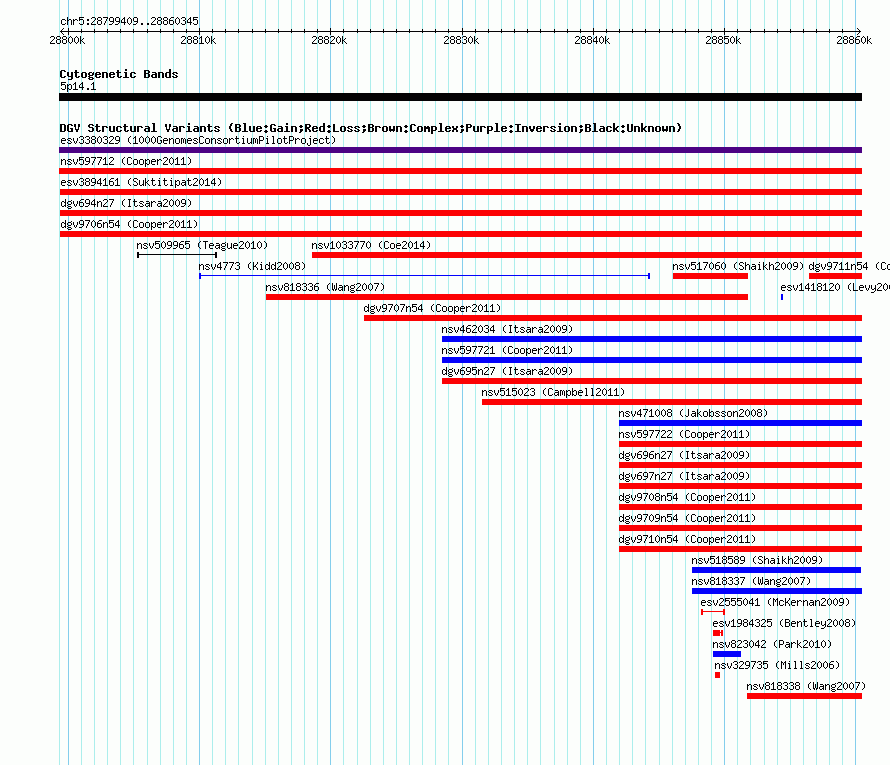Select dgv9707n54 (Cooper2011) label
This screenshot has height=765, width=890.
click(x=433, y=308)
